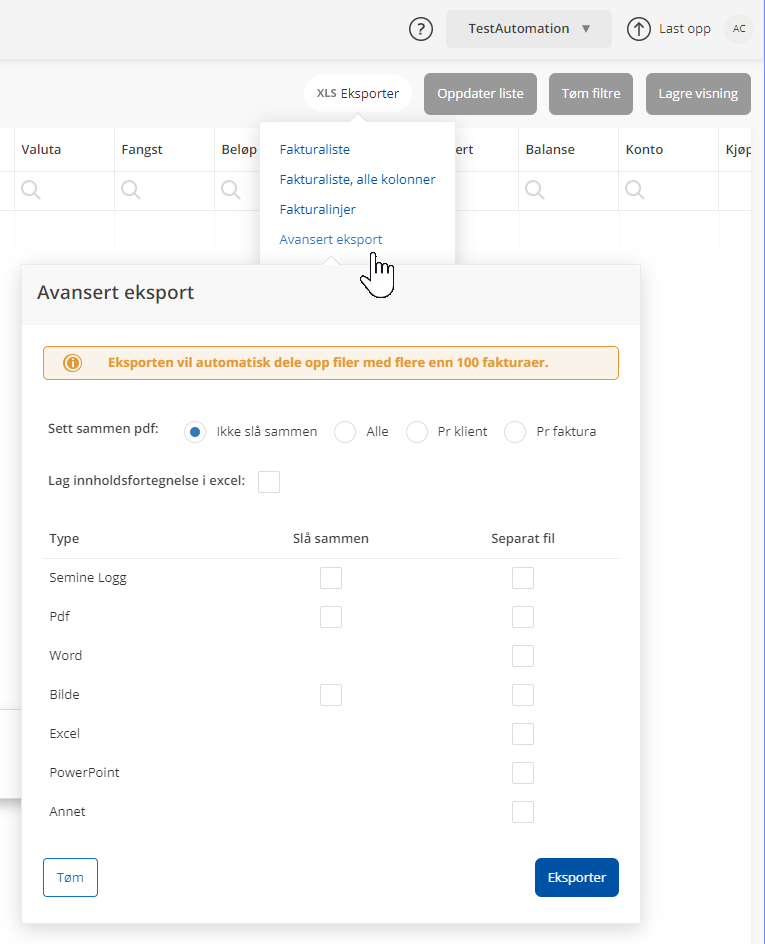Click the blue Eksporter button
Image resolution: width=765 pixels, height=944 pixels.
(577, 878)
